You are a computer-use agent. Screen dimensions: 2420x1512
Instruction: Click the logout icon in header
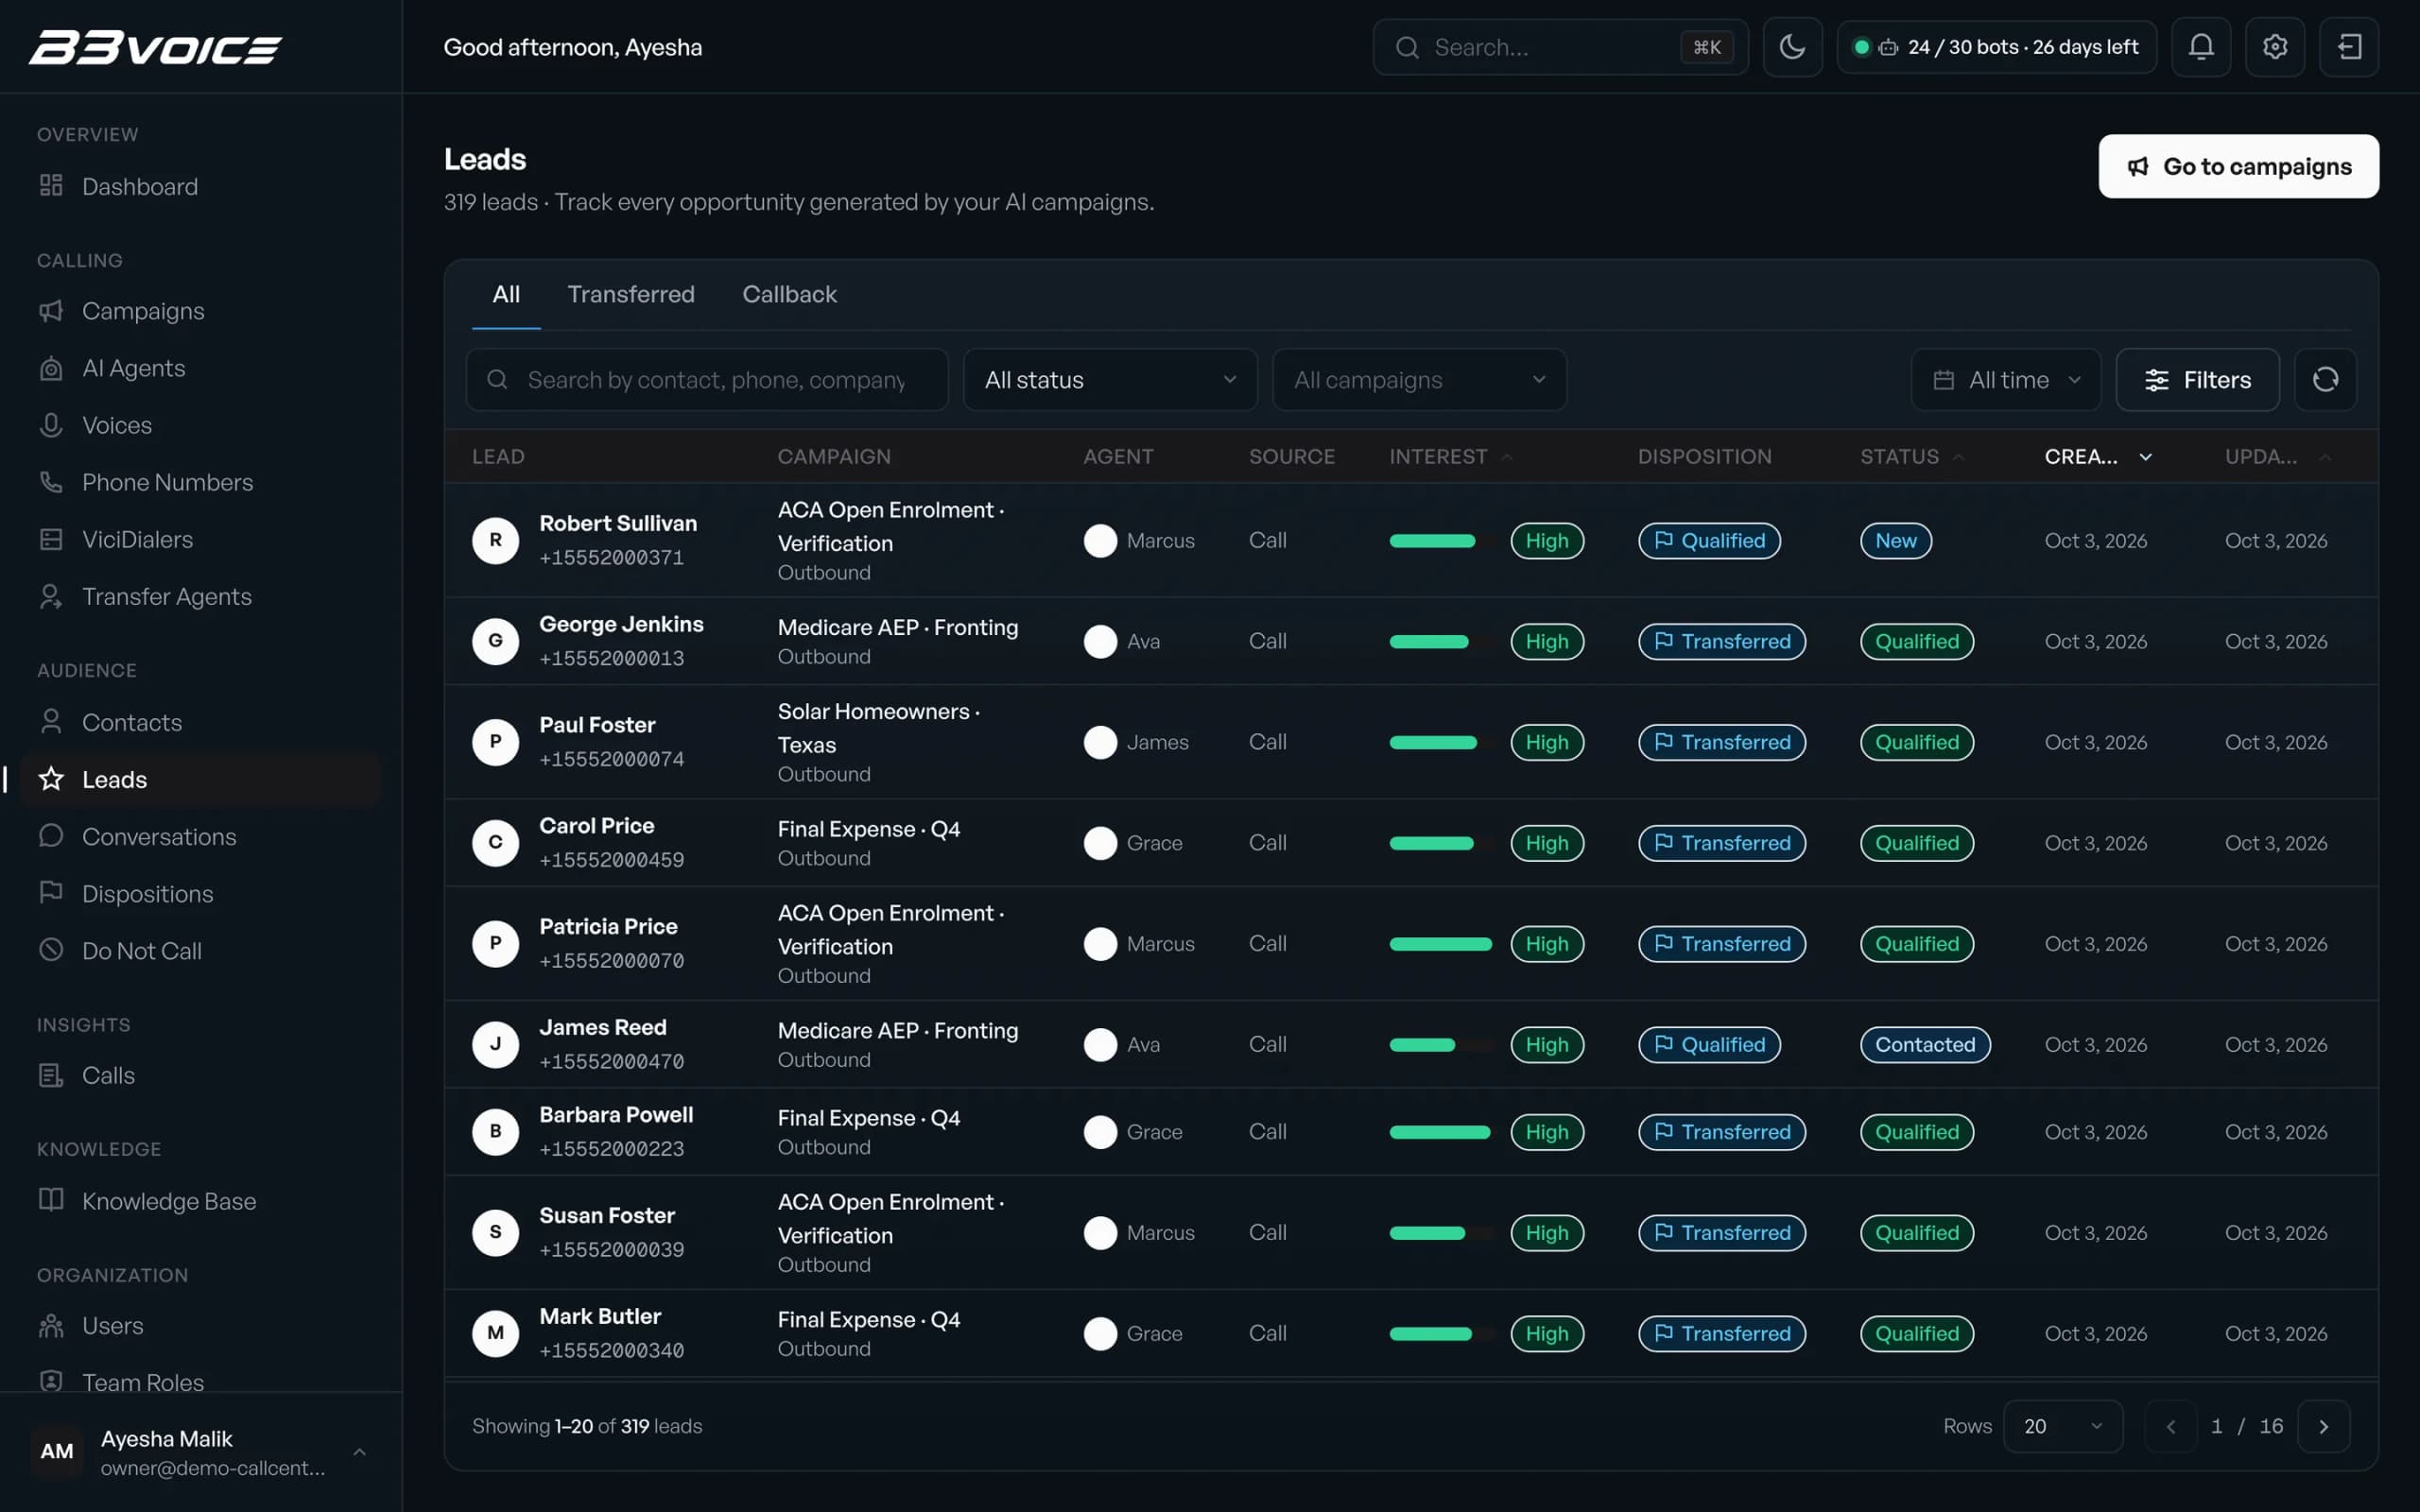pyautogui.click(x=2348, y=47)
